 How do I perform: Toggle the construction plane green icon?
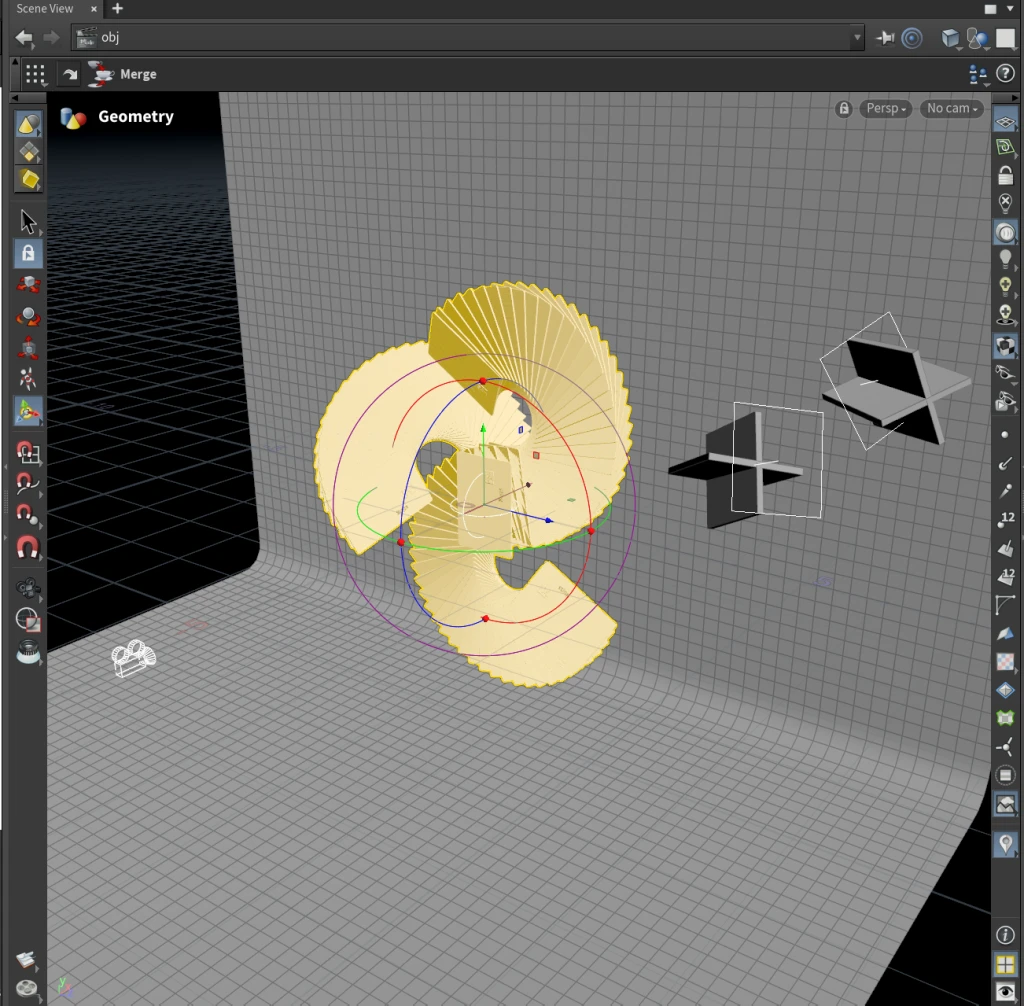point(1006,148)
